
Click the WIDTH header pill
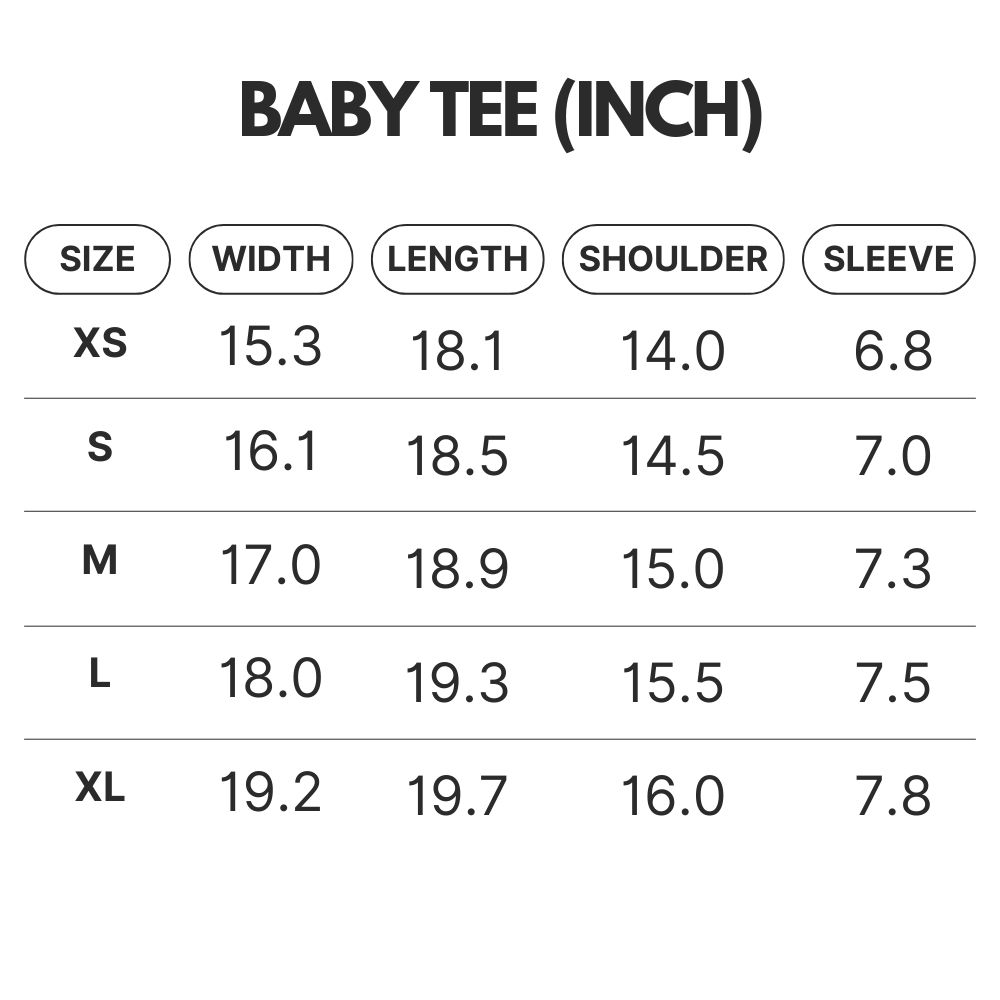point(271,259)
